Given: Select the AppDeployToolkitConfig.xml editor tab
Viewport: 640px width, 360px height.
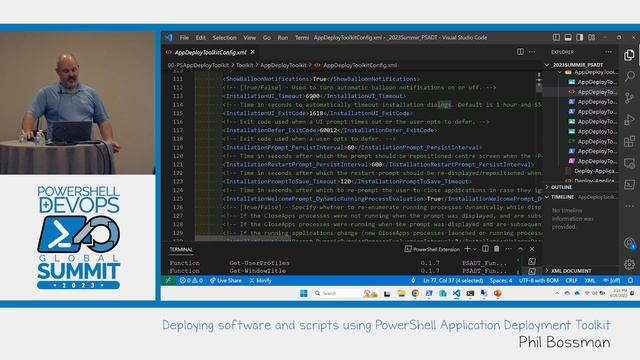Looking at the screenshot, I should (x=211, y=52).
